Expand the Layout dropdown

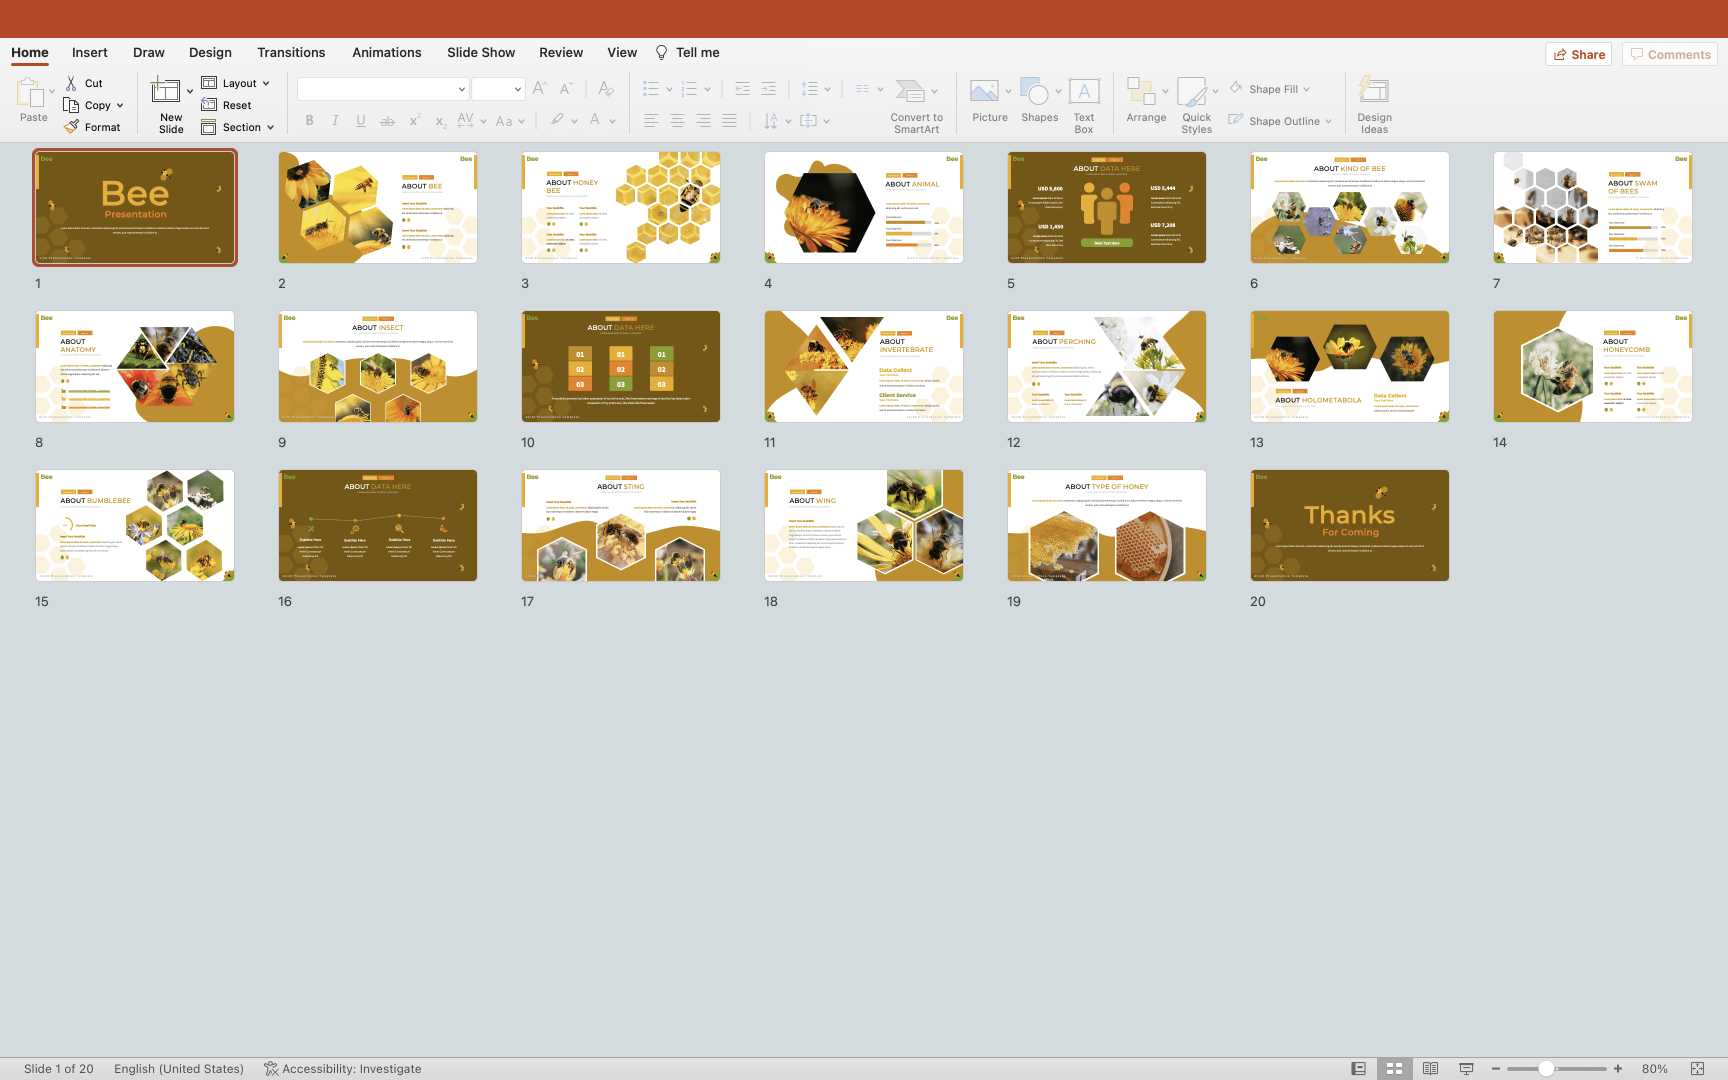(266, 84)
